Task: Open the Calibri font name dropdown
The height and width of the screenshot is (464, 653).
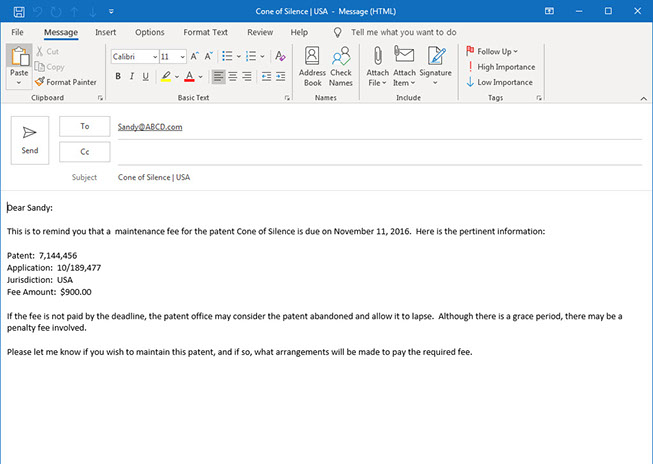Action: 134,56
